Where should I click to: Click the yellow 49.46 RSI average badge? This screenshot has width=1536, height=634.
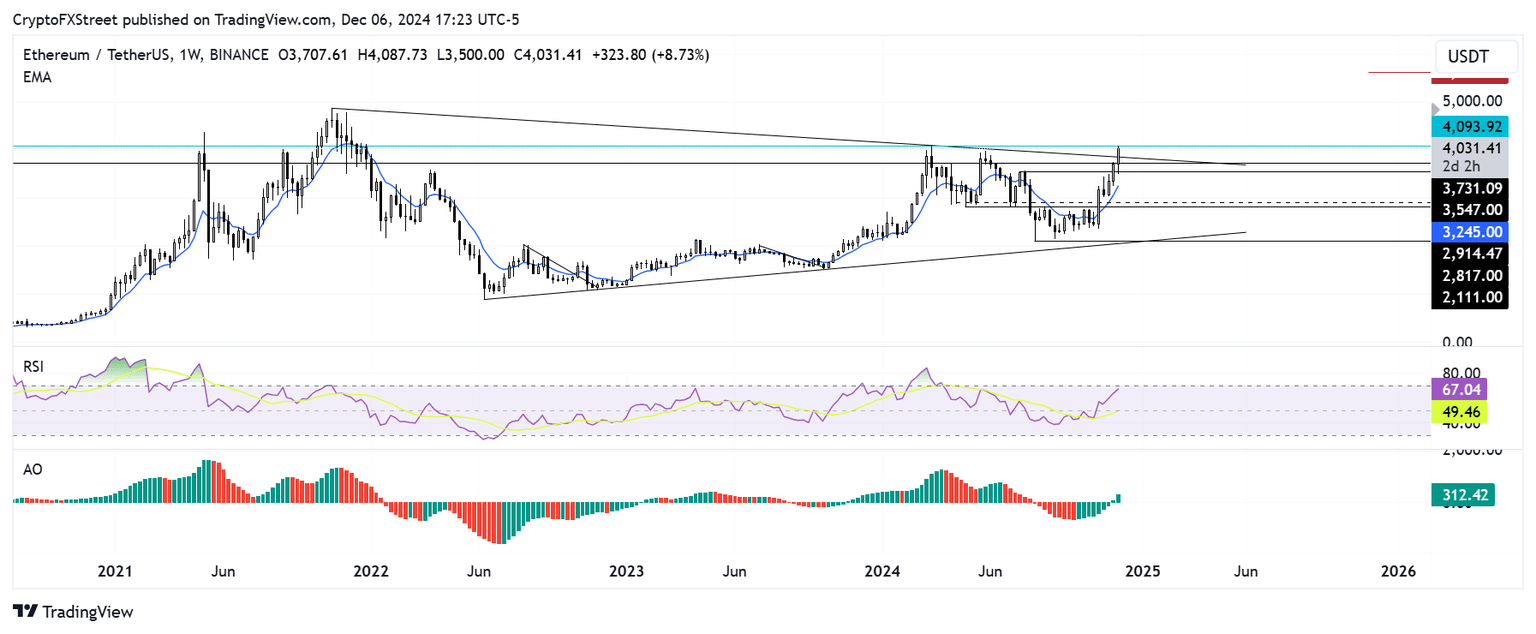(1461, 411)
